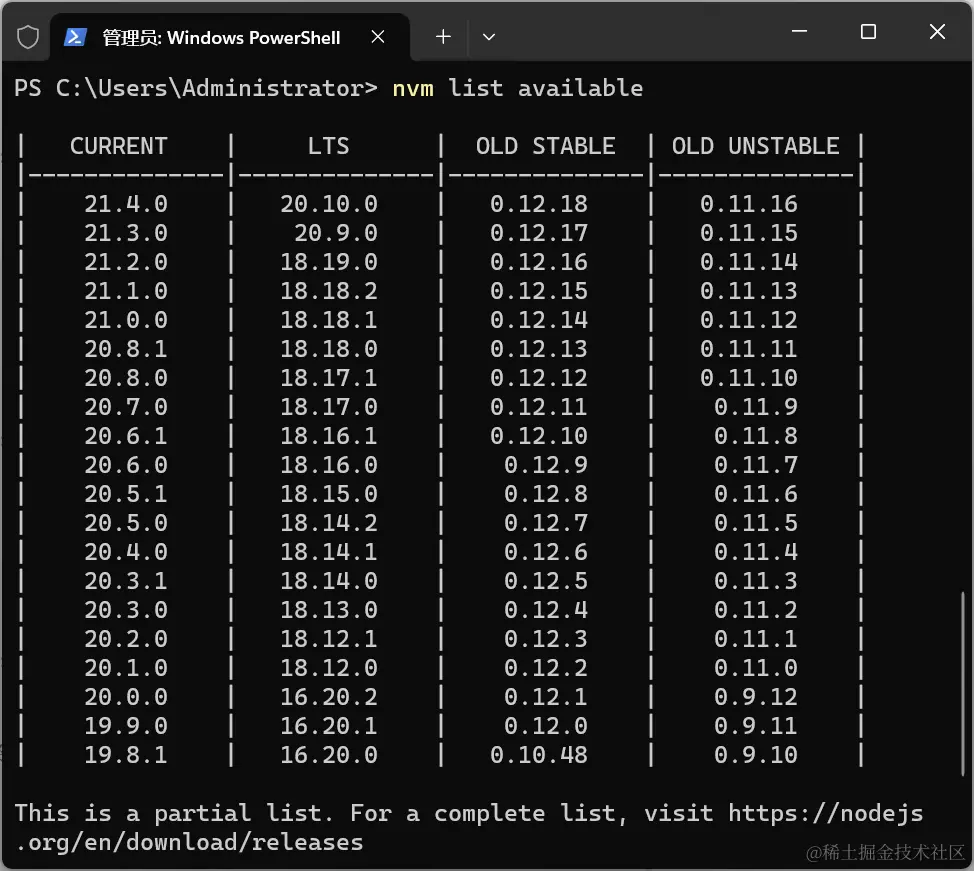974x871 pixels.
Task: Select the Windows PowerShell administrator tab
Action: 229,37
